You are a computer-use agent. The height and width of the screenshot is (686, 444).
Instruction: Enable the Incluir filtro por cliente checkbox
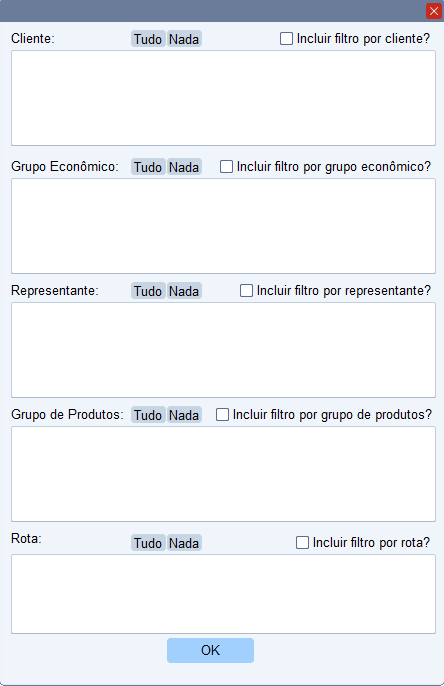[x=287, y=38]
